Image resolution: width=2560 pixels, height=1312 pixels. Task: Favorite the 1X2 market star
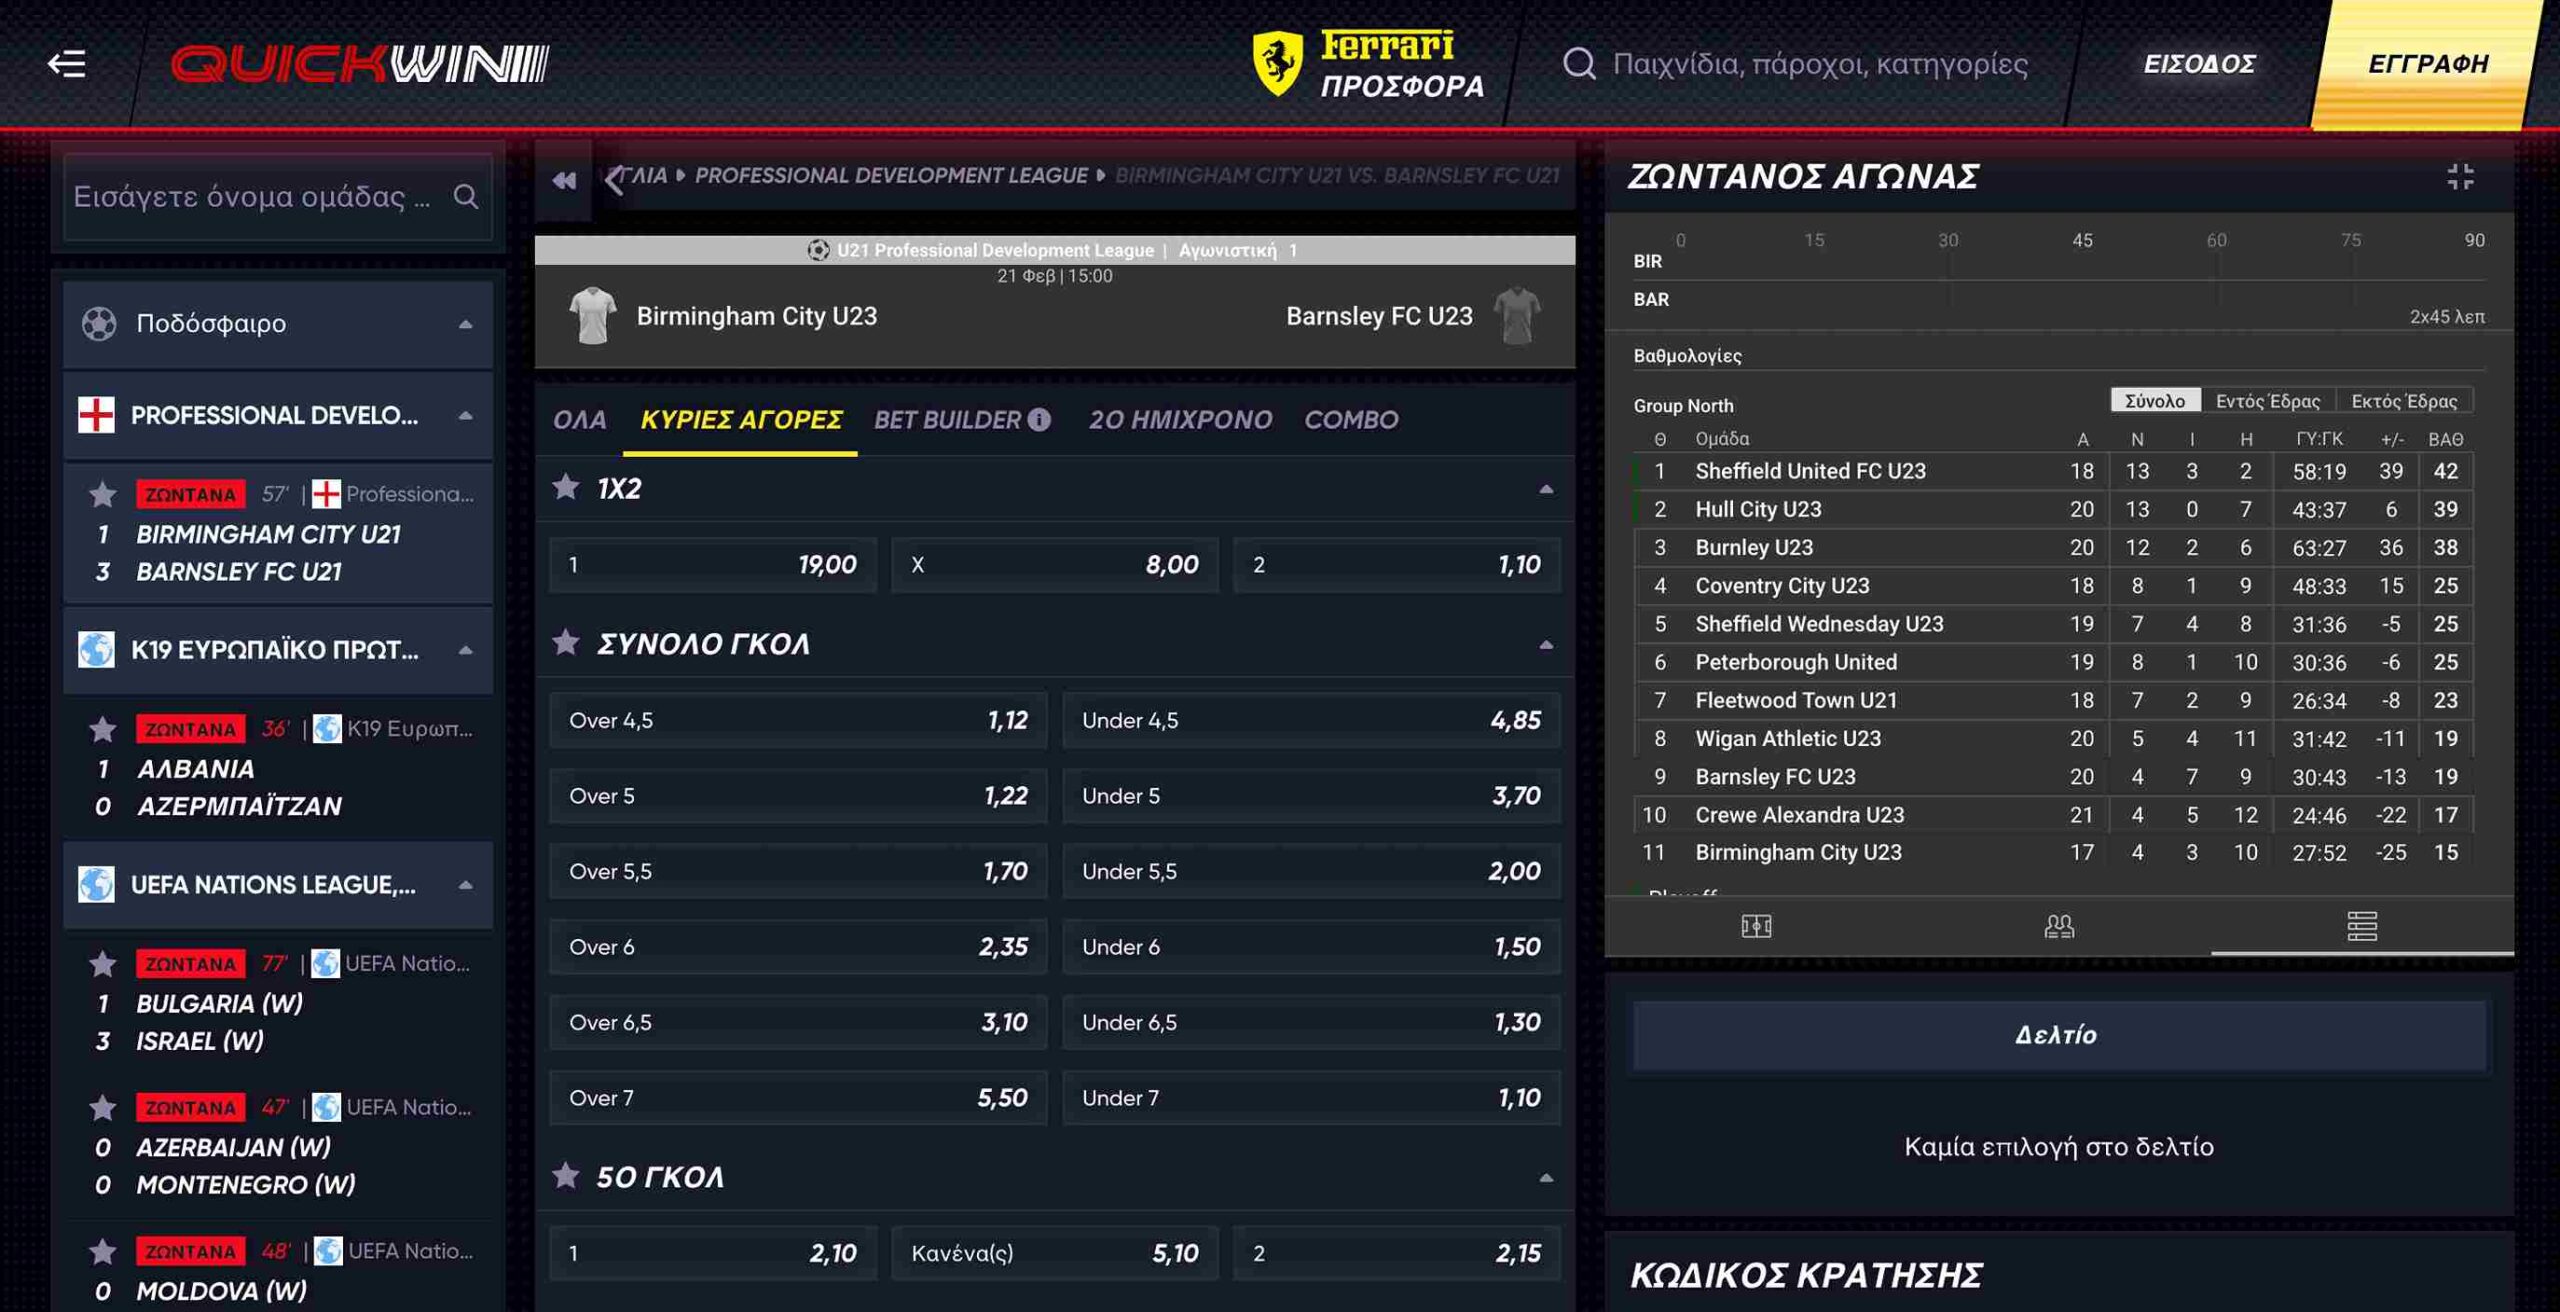(x=566, y=487)
